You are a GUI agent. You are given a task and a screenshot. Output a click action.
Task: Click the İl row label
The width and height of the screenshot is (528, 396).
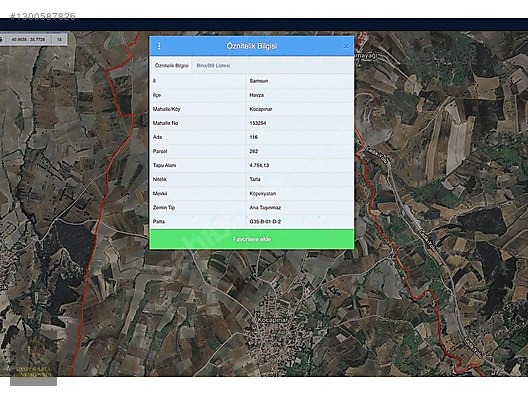pyautogui.click(x=154, y=81)
